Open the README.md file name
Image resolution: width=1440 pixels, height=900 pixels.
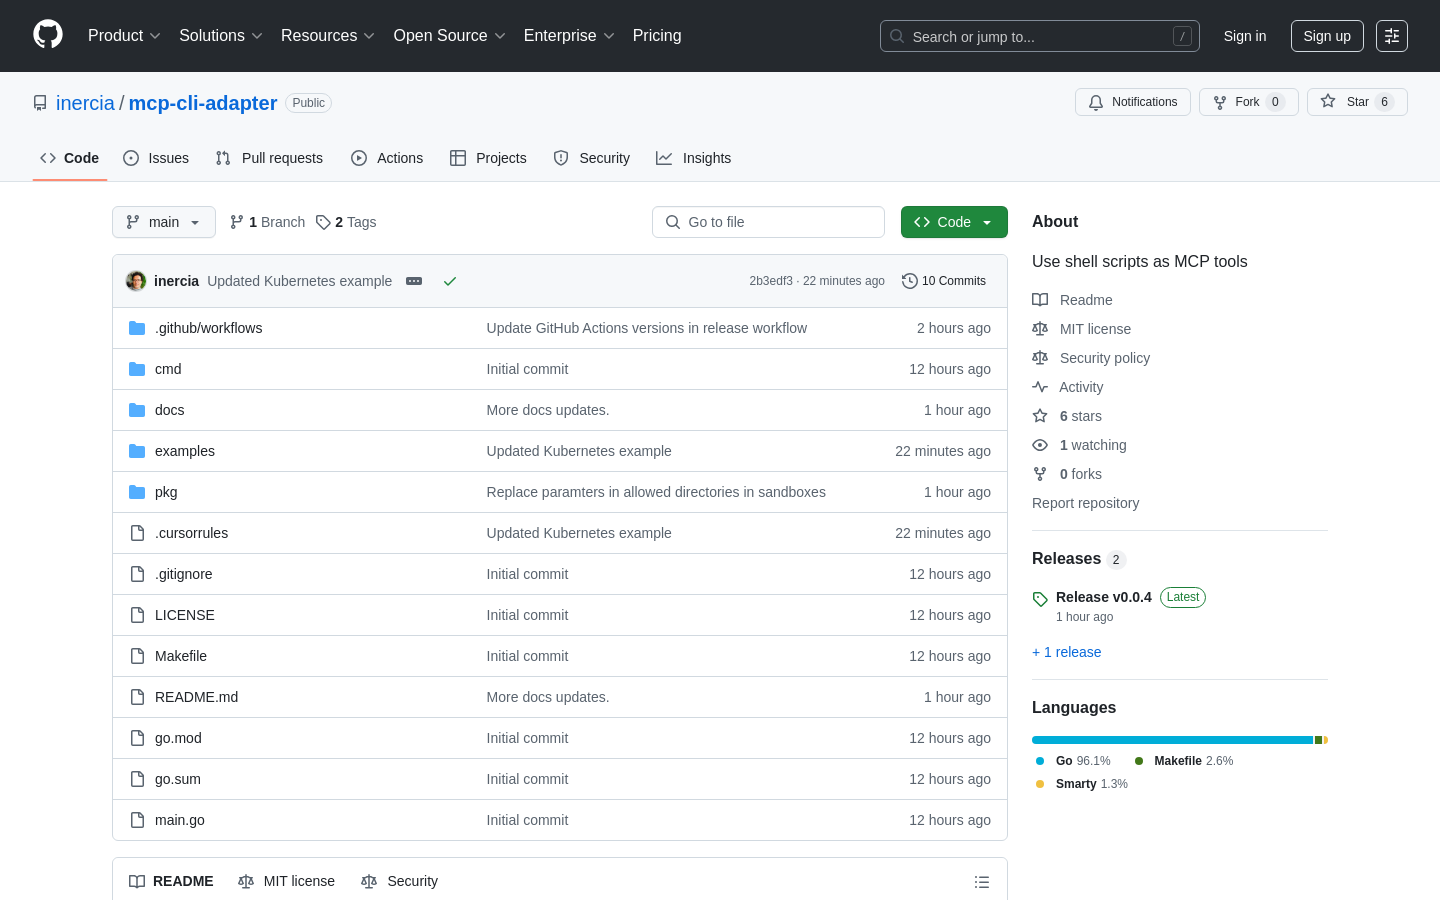196,697
